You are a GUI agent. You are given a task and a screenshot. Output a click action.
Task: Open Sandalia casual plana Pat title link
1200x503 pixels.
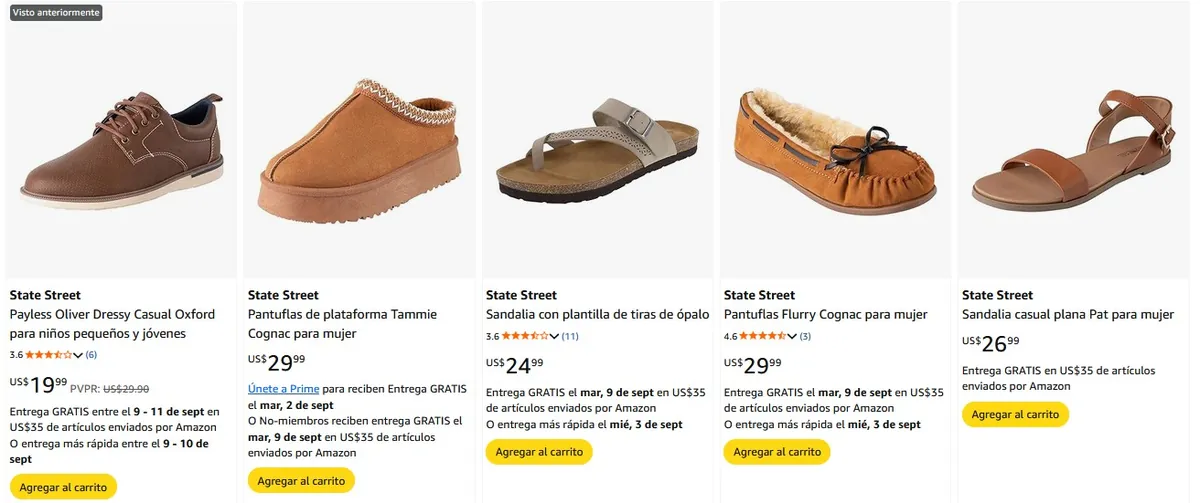(1067, 314)
